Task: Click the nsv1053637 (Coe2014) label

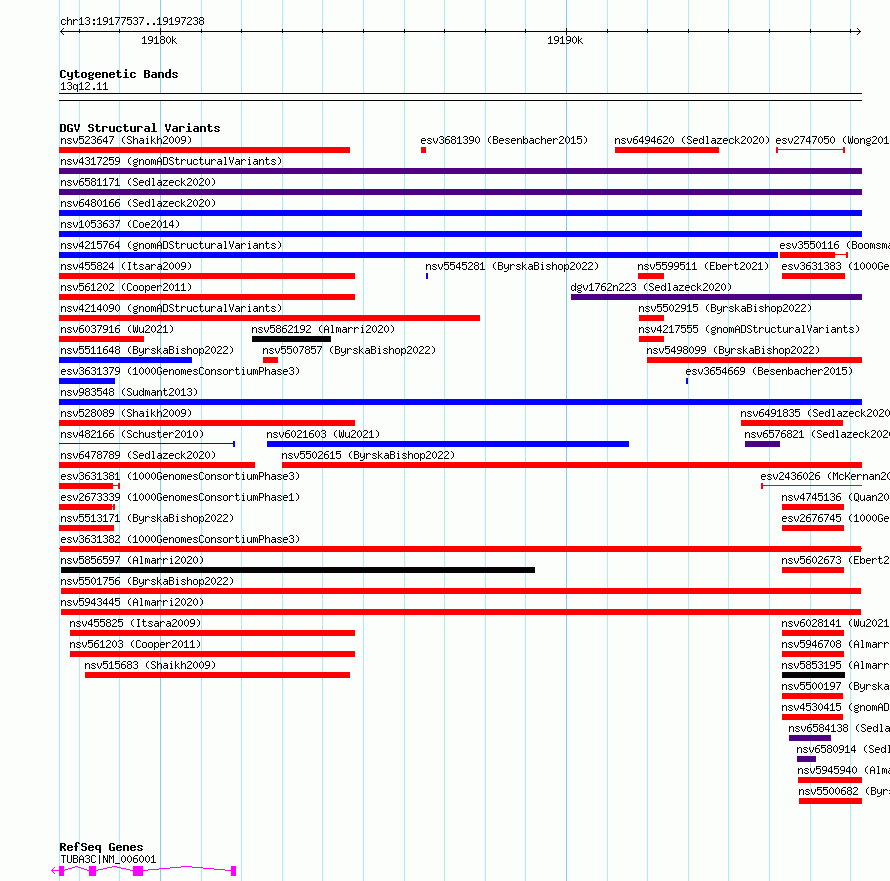Action: (120, 224)
